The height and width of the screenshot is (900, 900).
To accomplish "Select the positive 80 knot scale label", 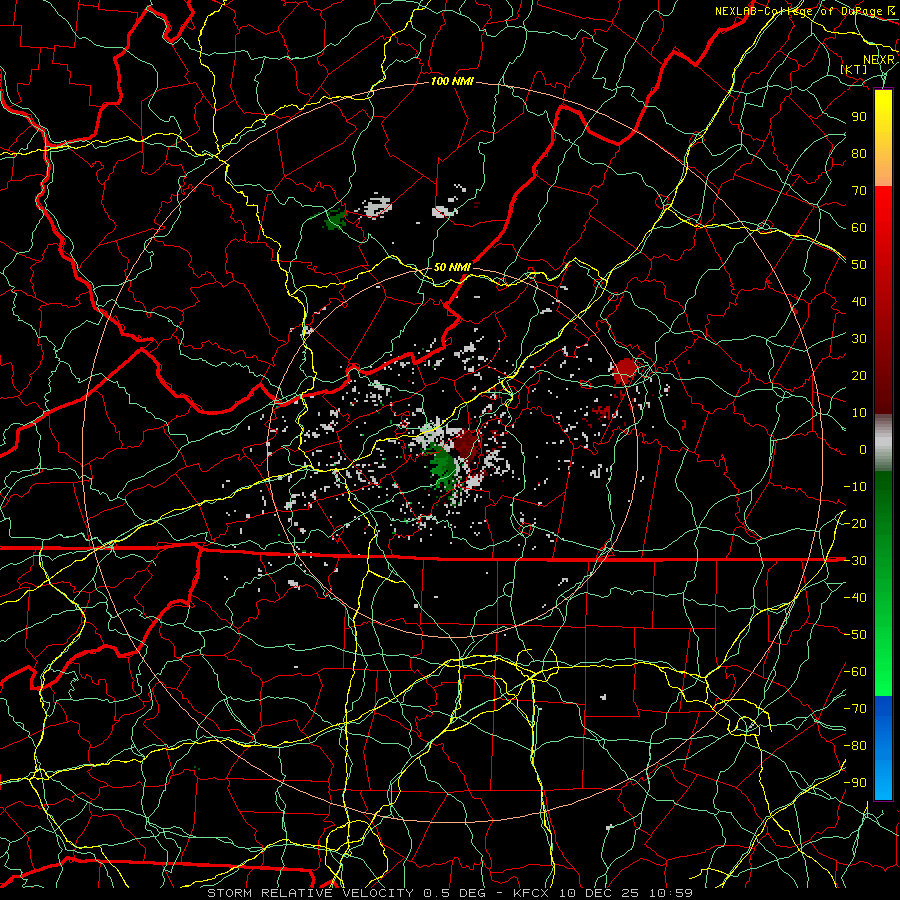I will coord(859,153).
